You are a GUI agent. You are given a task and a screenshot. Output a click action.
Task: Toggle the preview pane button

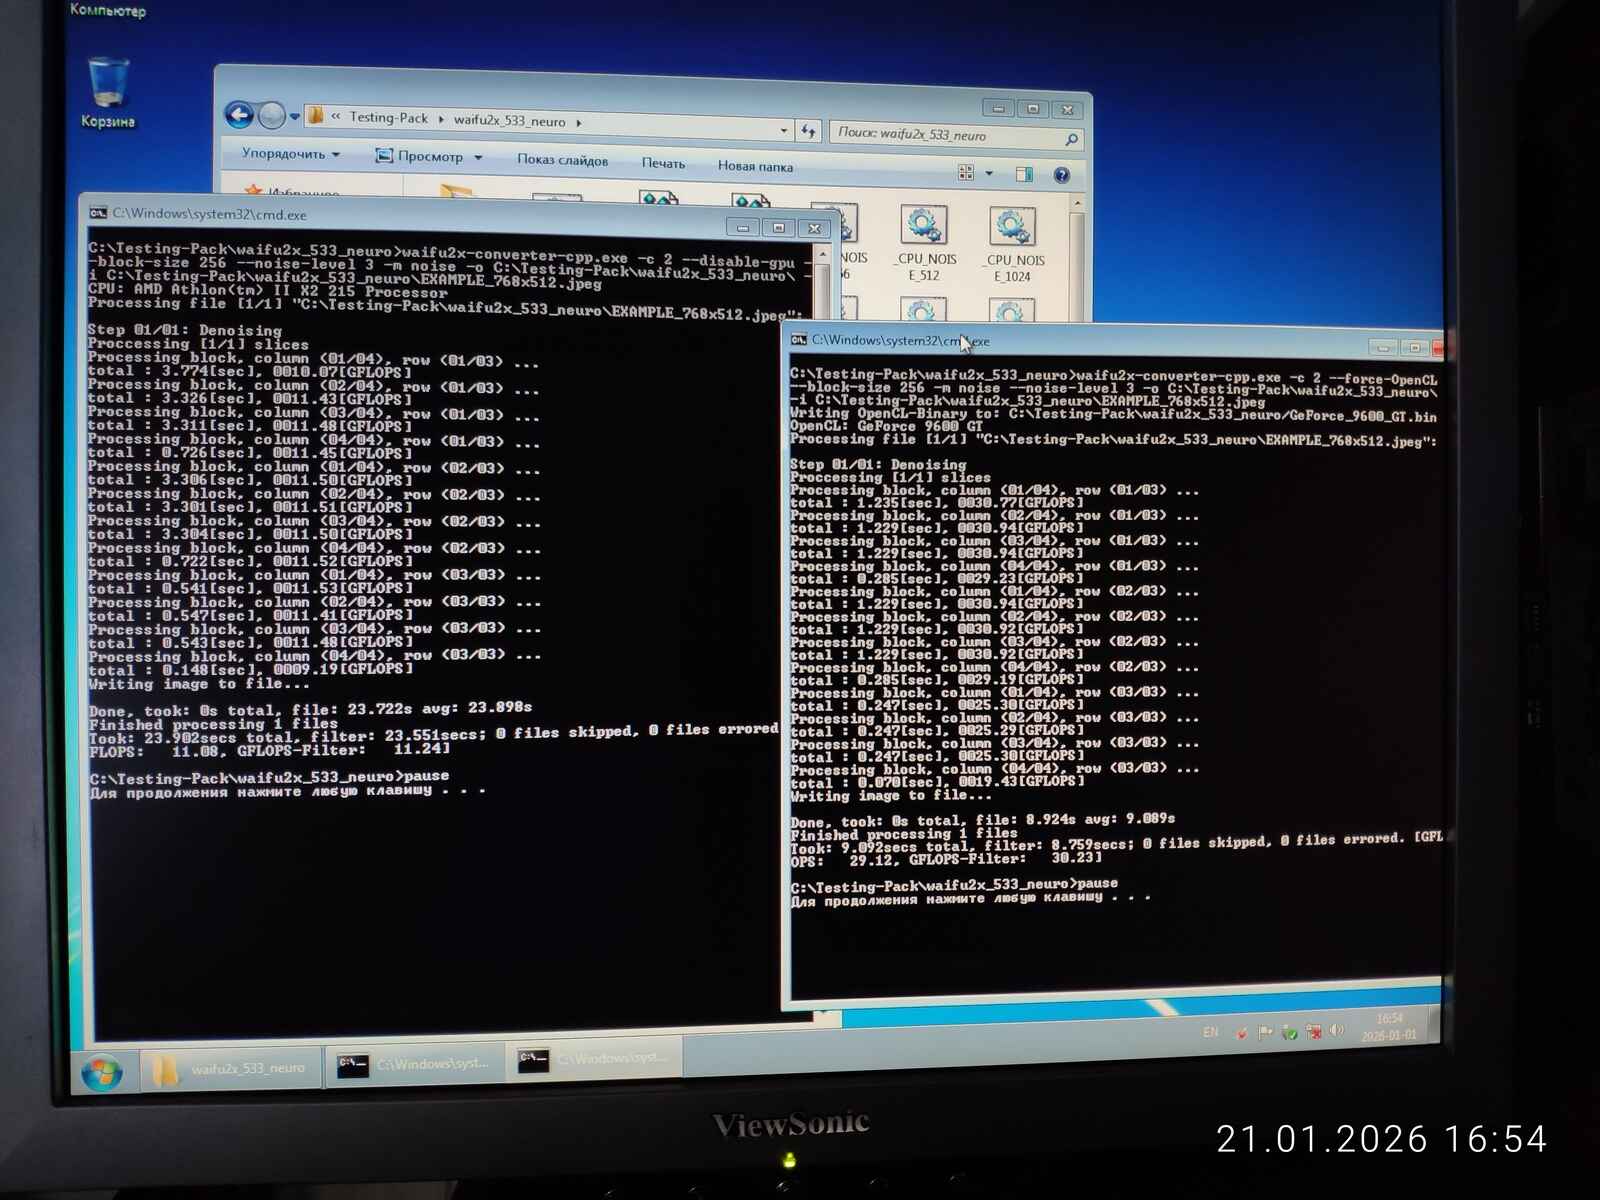[x=1024, y=175]
